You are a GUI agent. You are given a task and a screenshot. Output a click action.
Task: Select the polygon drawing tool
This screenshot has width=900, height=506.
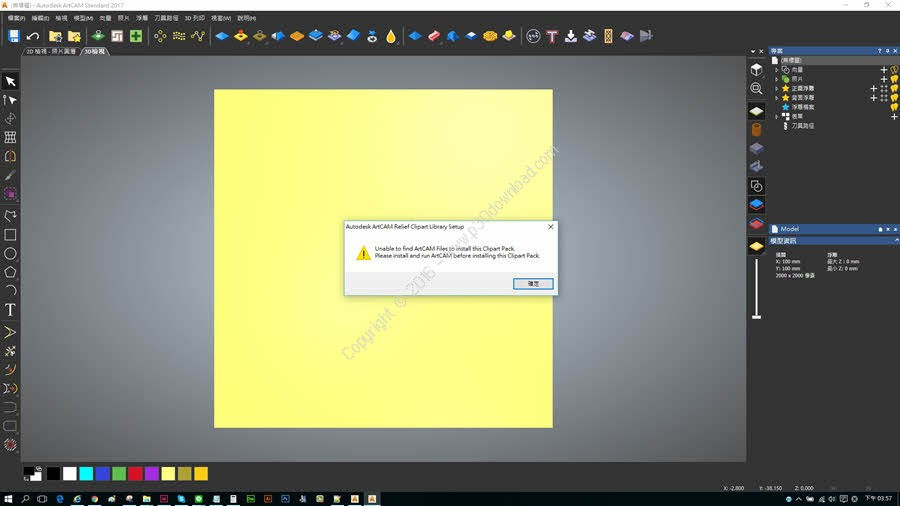10,272
